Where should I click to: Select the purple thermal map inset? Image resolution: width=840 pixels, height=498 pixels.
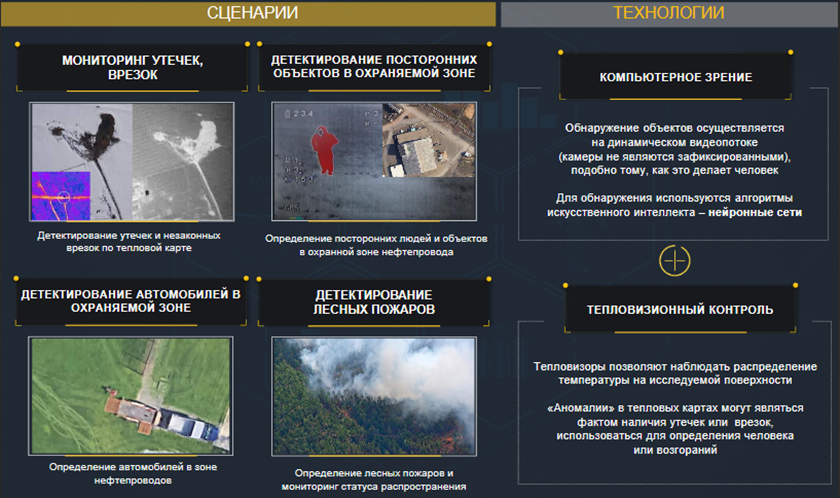tap(59, 195)
